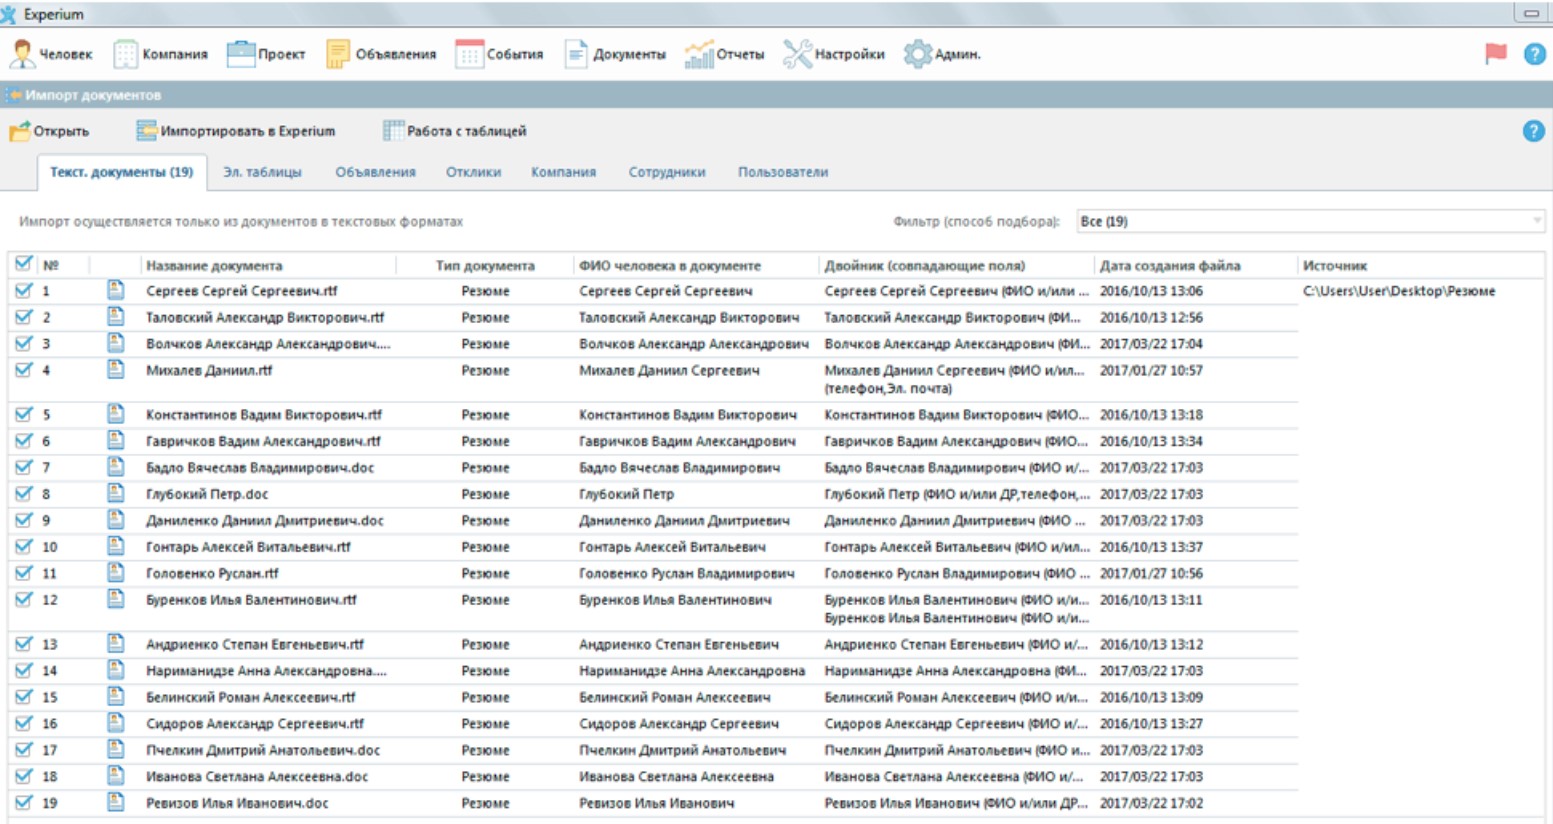Open help from top-right question icon
This screenshot has height=824, width=1553.
pyautogui.click(x=1534, y=54)
